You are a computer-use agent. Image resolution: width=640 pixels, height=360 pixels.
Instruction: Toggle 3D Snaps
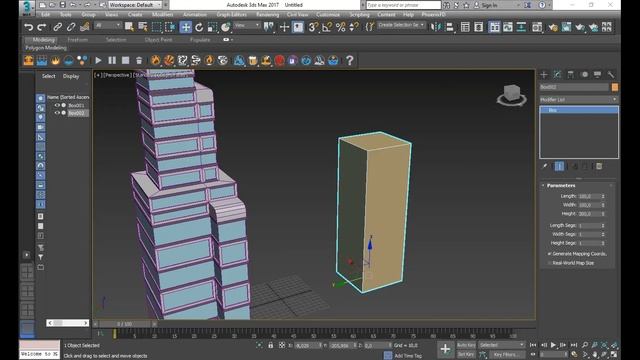click(313, 27)
